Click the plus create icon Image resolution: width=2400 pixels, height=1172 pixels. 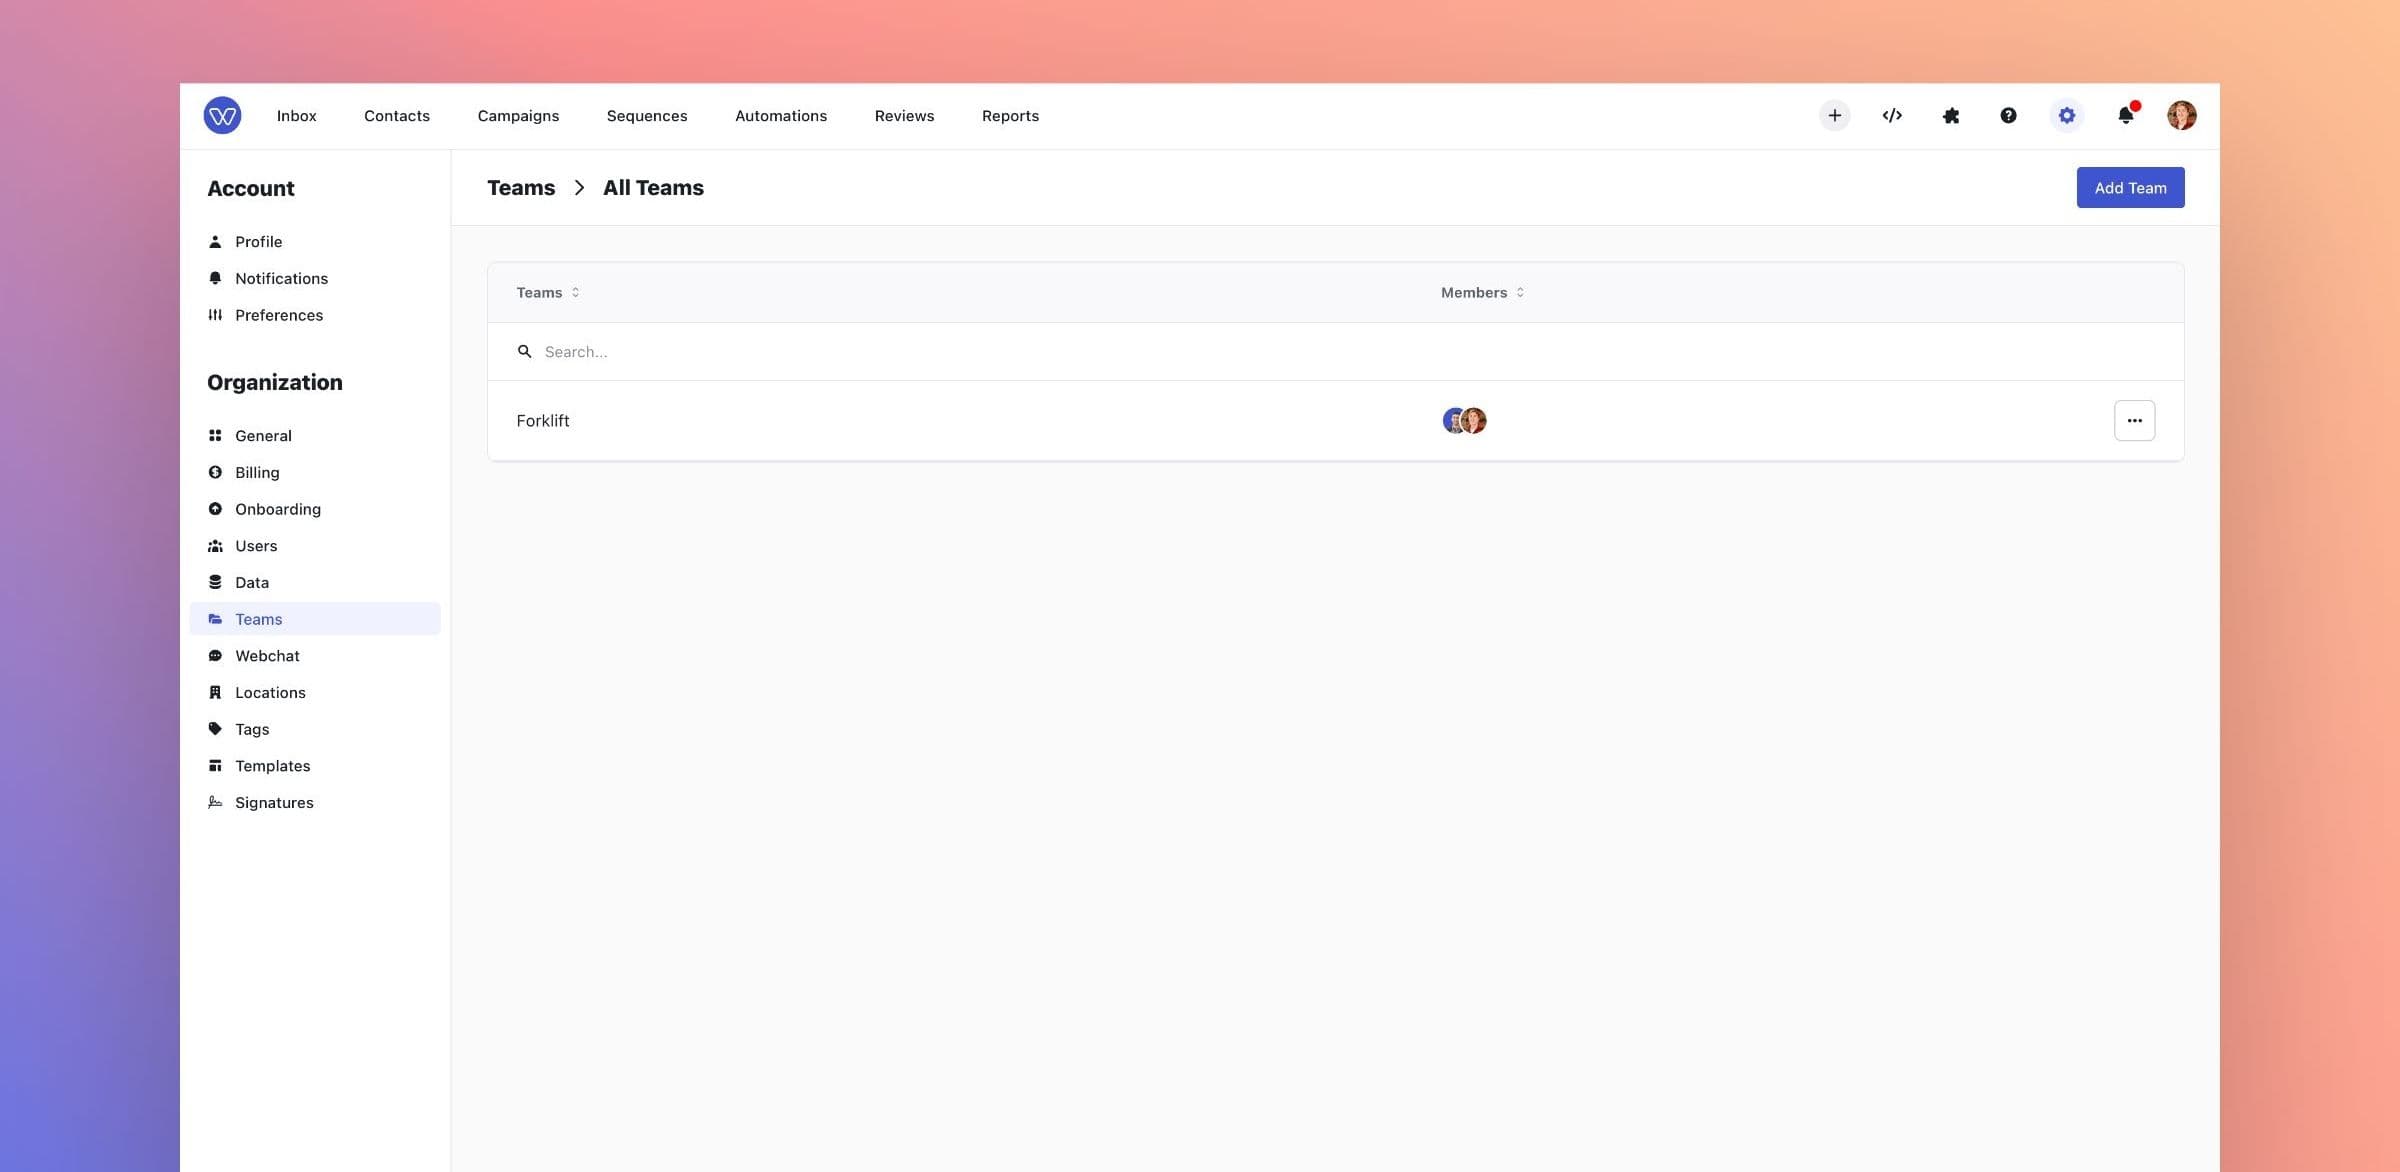point(1834,116)
